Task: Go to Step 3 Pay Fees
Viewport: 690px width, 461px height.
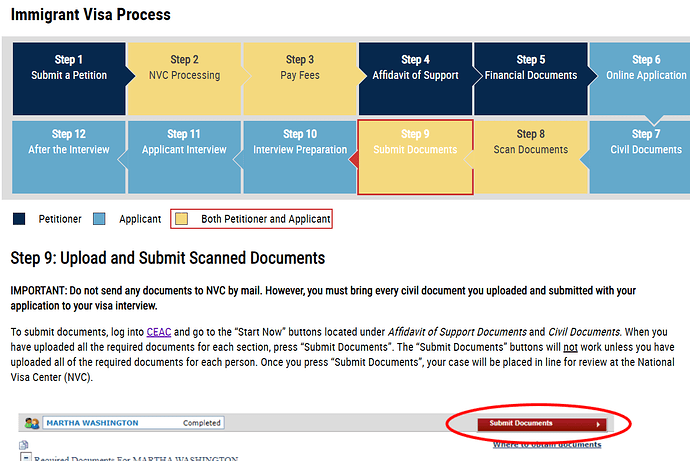Action: [x=300, y=79]
